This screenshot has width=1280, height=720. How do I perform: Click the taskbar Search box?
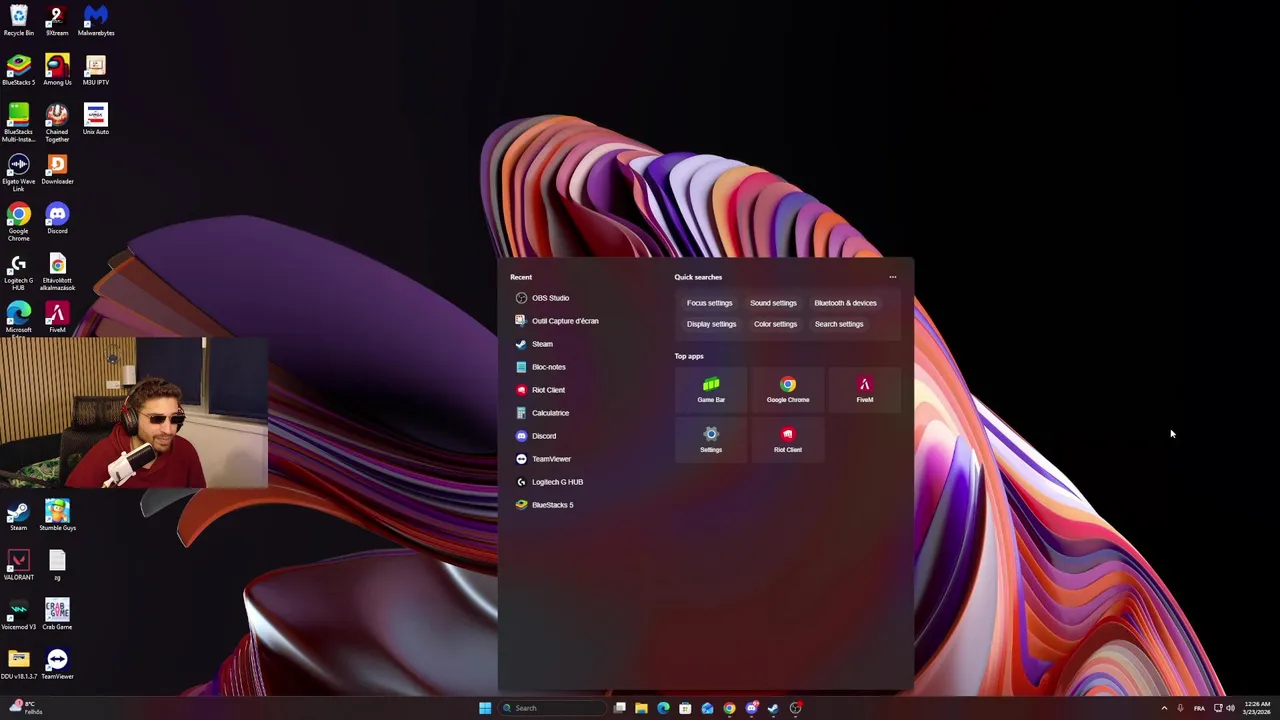click(x=554, y=708)
